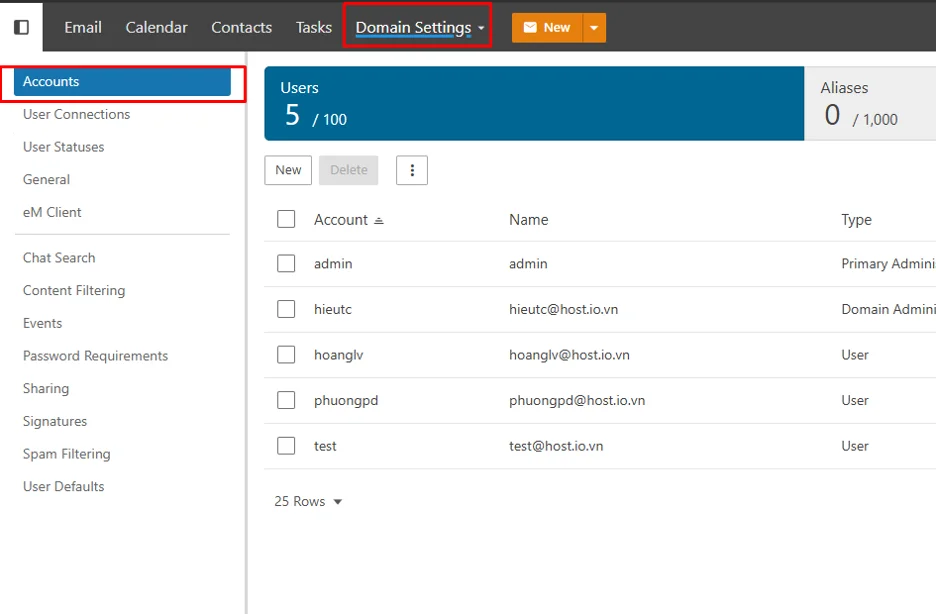Open User Statuses settings
The height and width of the screenshot is (614, 936).
coord(63,147)
